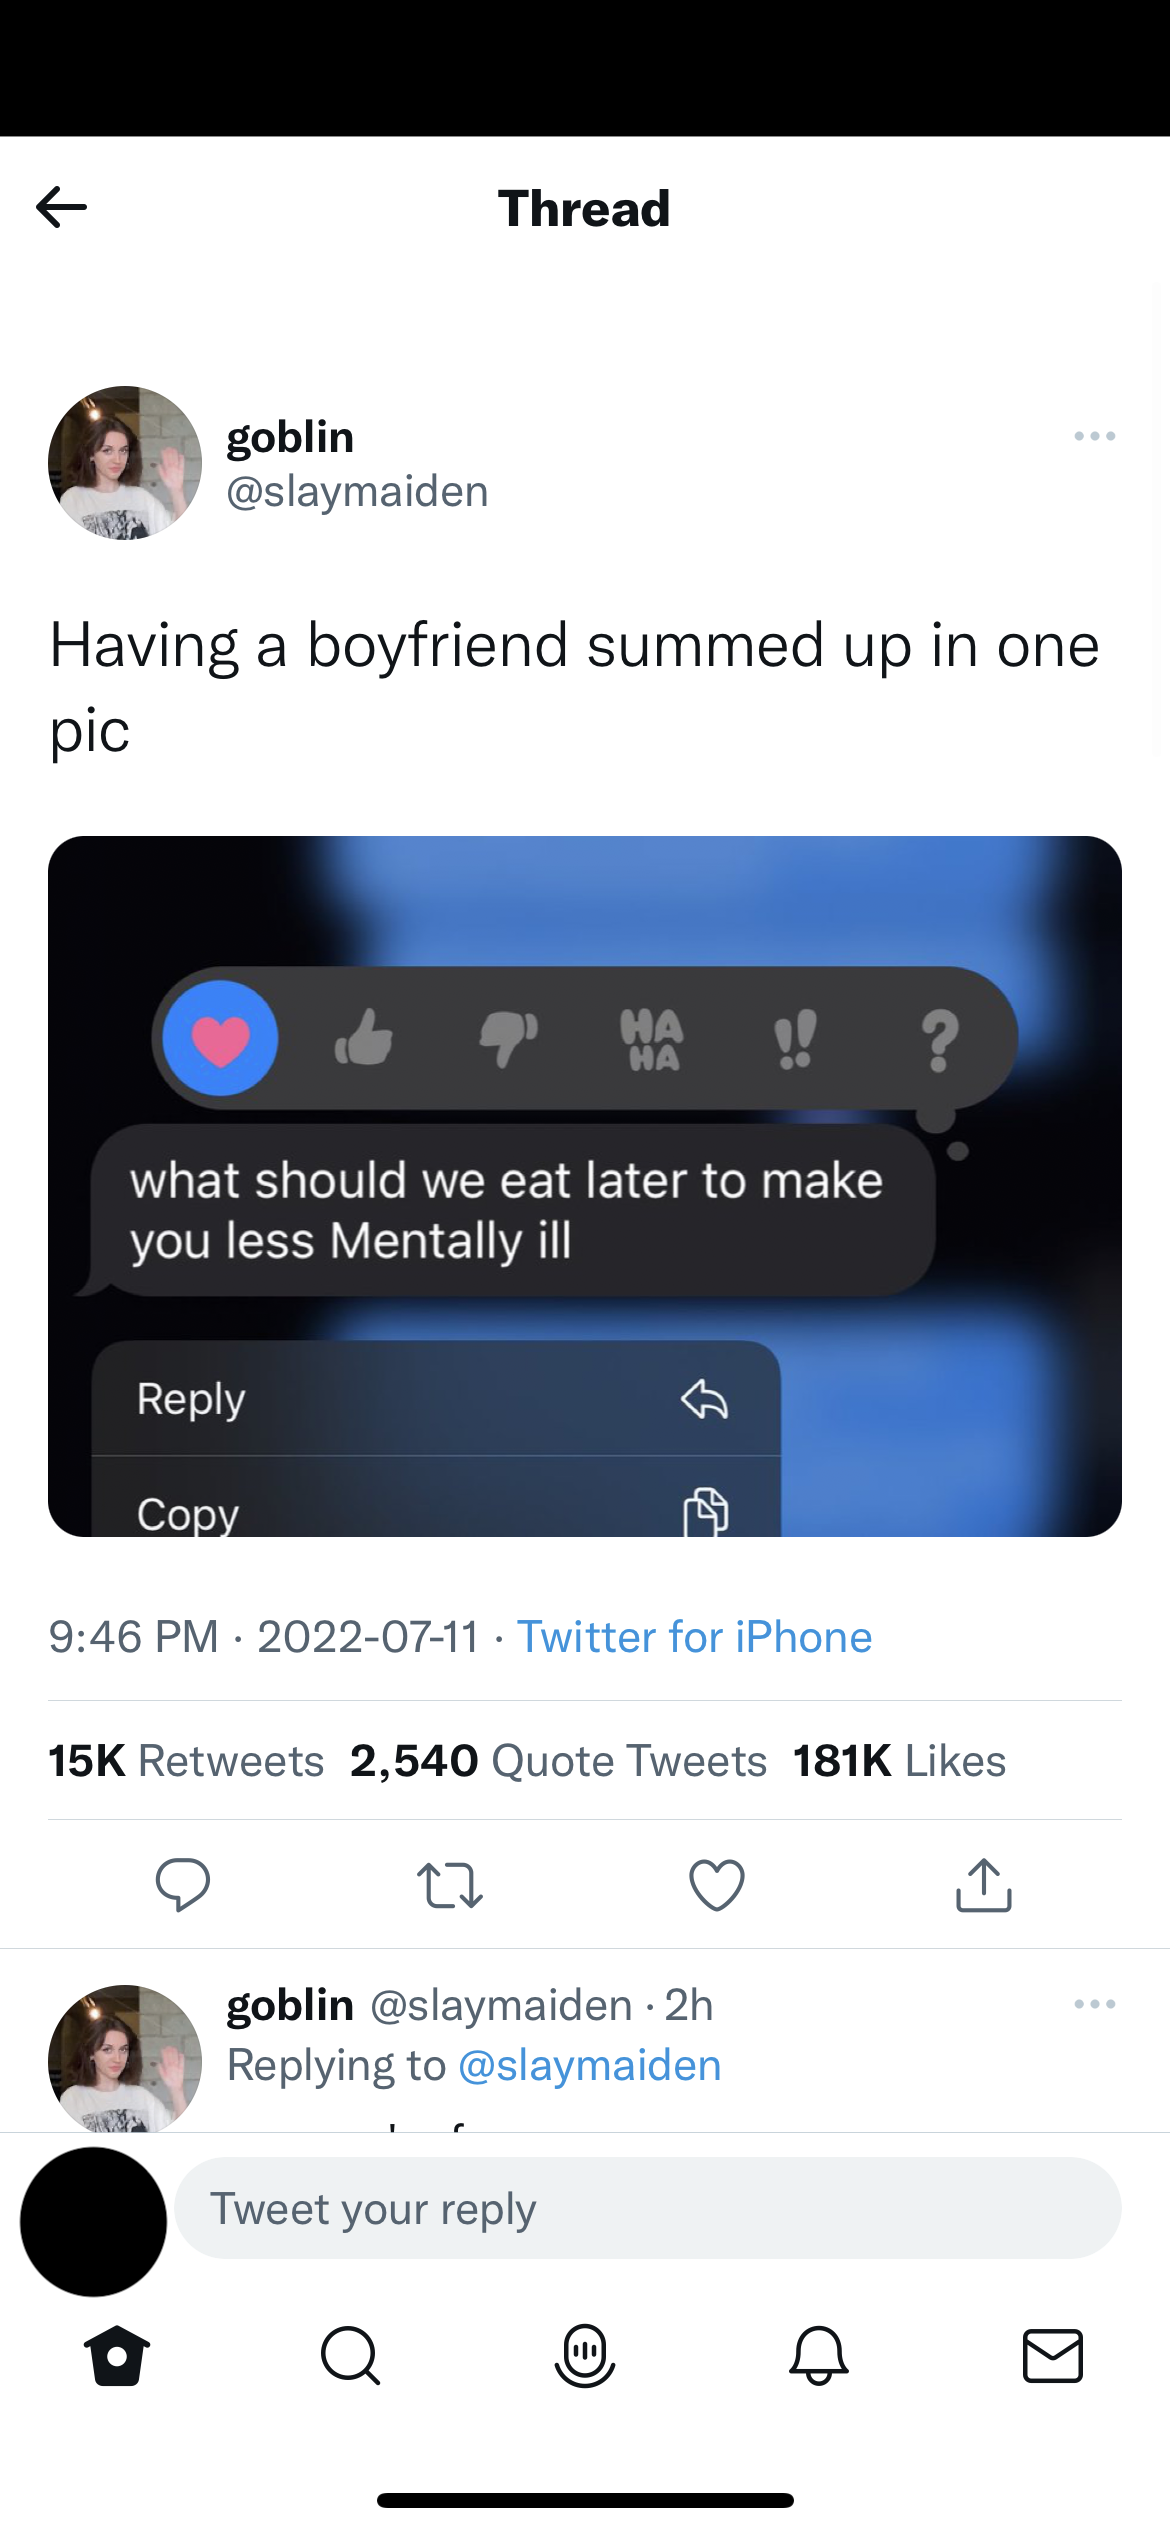The height and width of the screenshot is (2532, 1170).
Task: Open more options for the main tweet
Action: click(x=1094, y=436)
